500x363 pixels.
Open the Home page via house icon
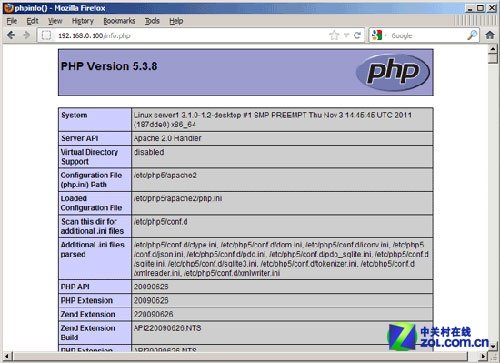click(490, 35)
